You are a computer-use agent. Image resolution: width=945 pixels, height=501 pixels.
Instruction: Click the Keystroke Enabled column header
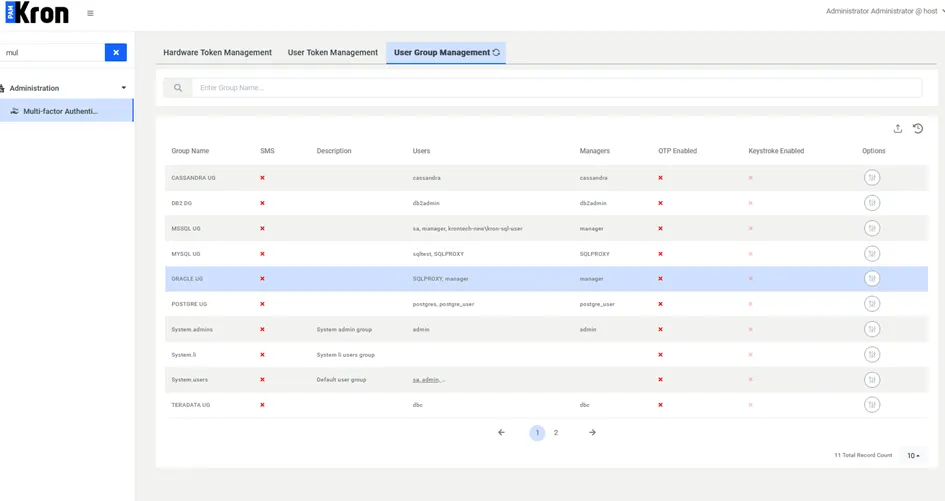776,151
